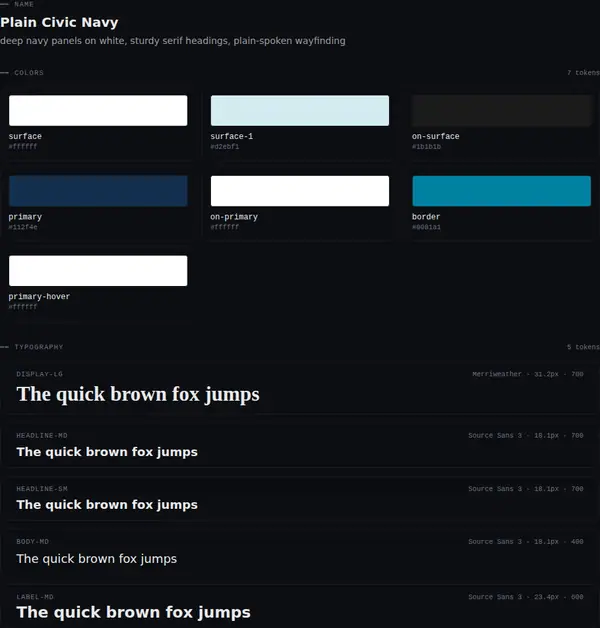Click the '7 tokens' count label
The width and height of the screenshot is (600, 628).
pyautogui.click(x=583, y=73)
